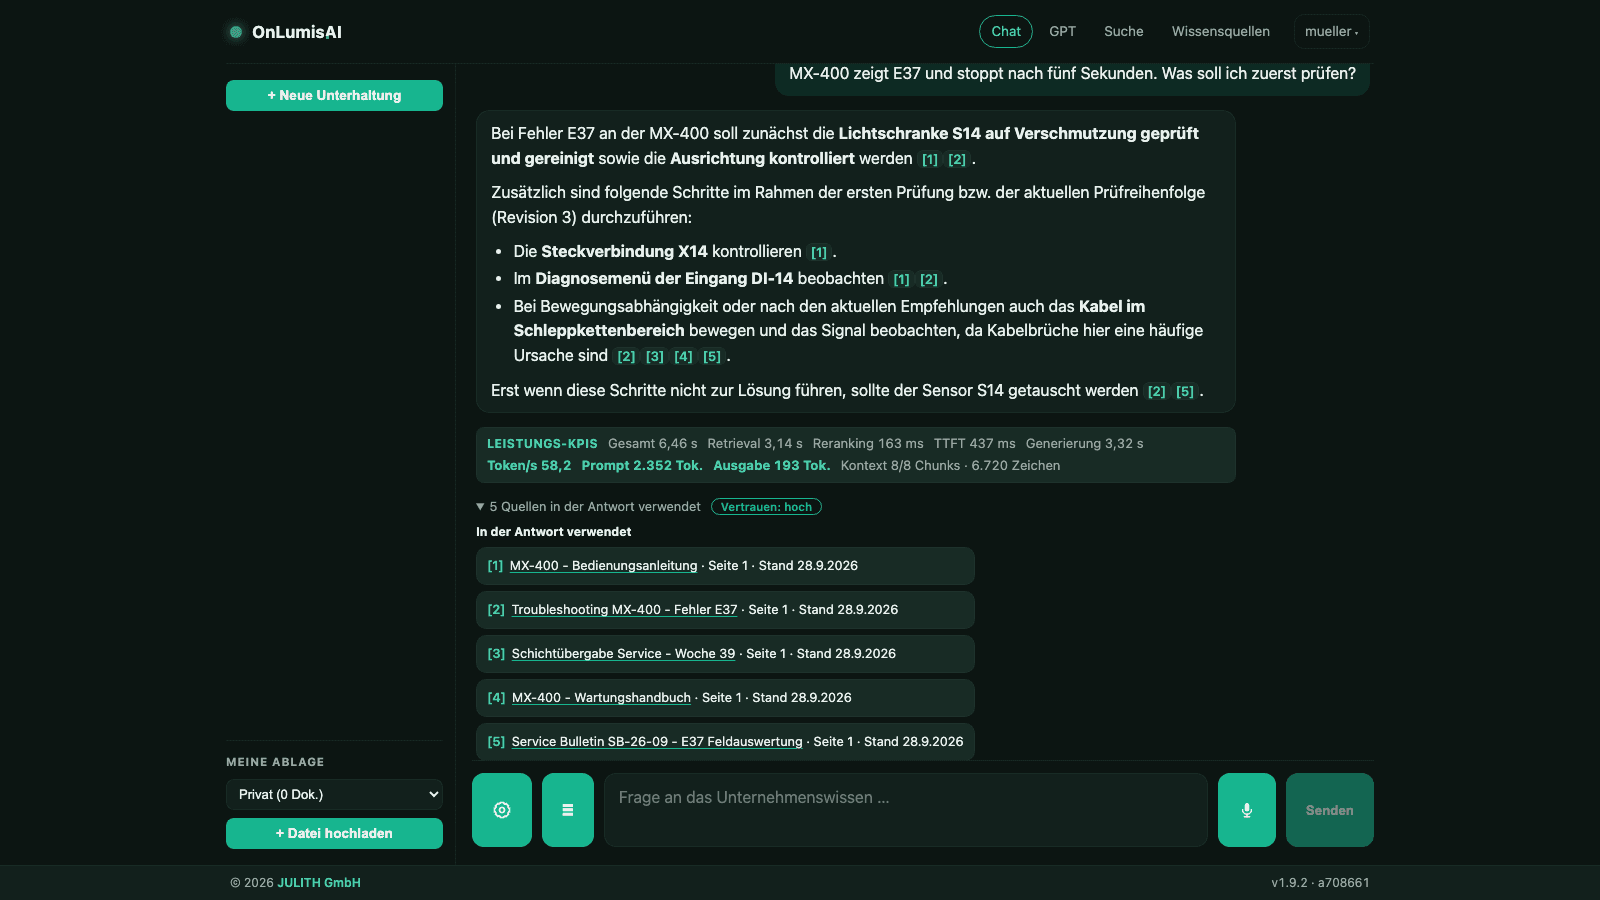The width and height of the screenshot is (1600, 900).
Task: Start a Neue Unterhaltung
Action: [334, 95]
